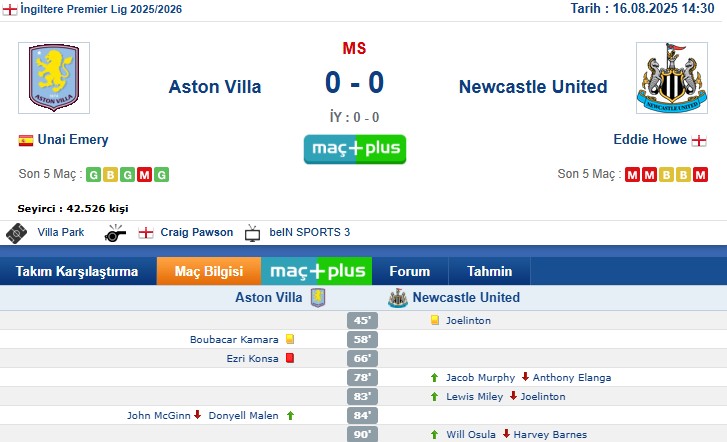Open referee Craig Pawson's page

(197, 232)
